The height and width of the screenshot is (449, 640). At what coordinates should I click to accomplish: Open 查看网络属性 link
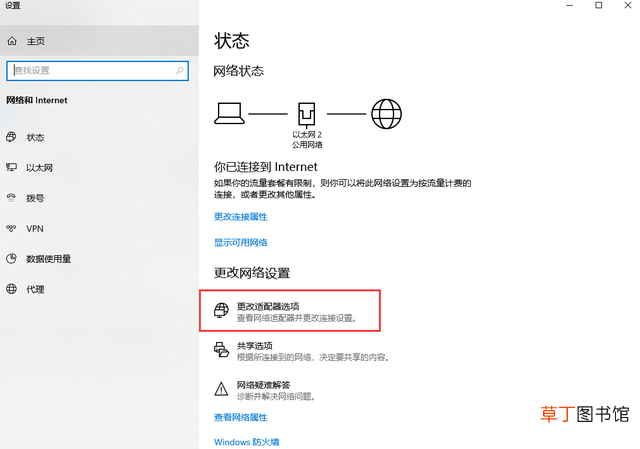tap(241, 417)
